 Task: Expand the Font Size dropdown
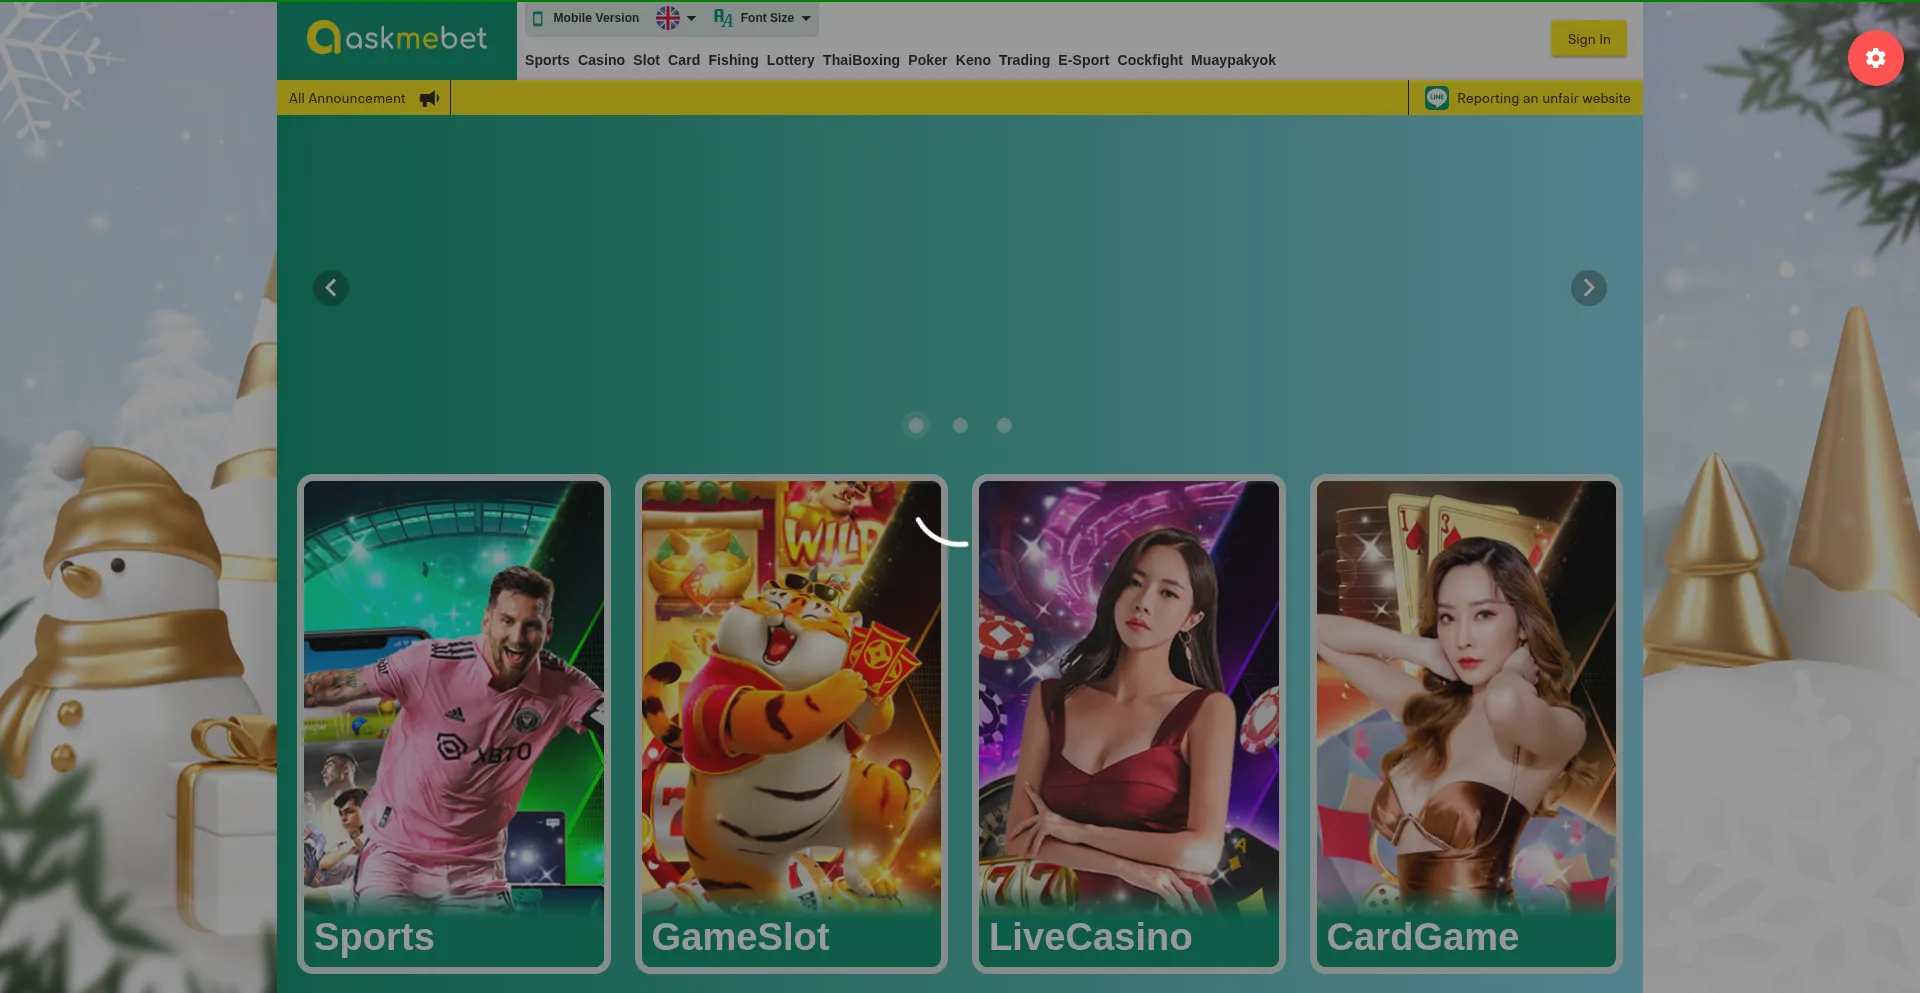click(805, 18)
